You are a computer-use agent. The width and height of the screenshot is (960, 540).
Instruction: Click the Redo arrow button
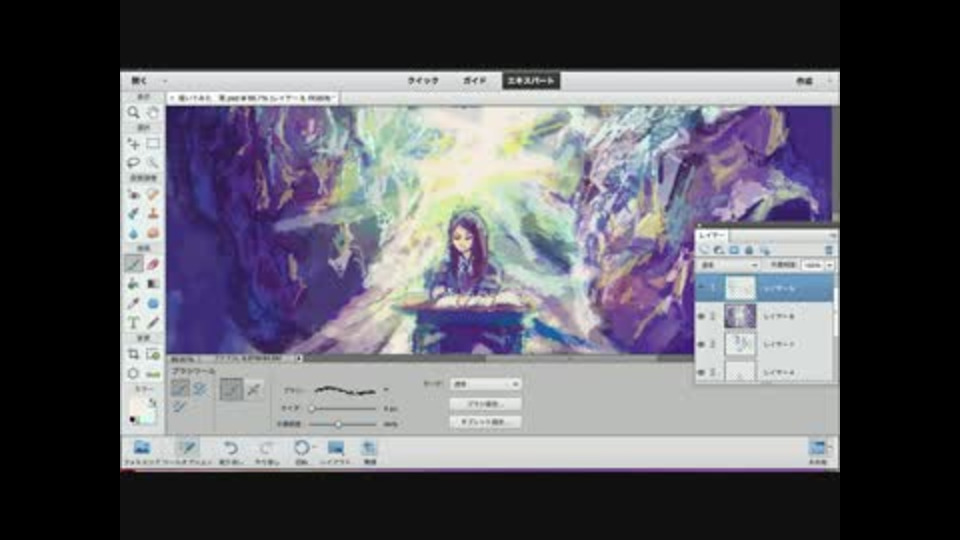point(266,452)
